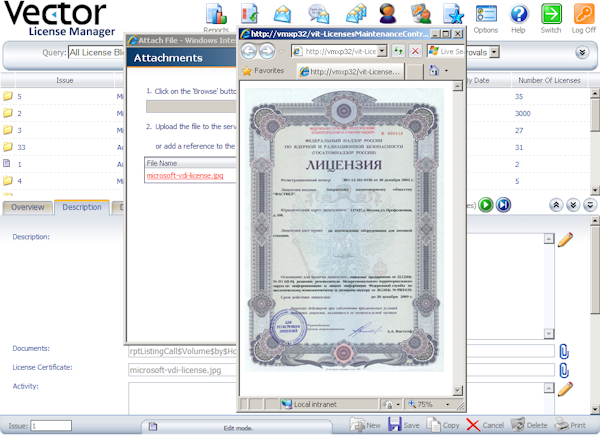Screen dimensions: 600x435
Task: Click the license list scrollbar up arrow
Action: pos(595,93)
